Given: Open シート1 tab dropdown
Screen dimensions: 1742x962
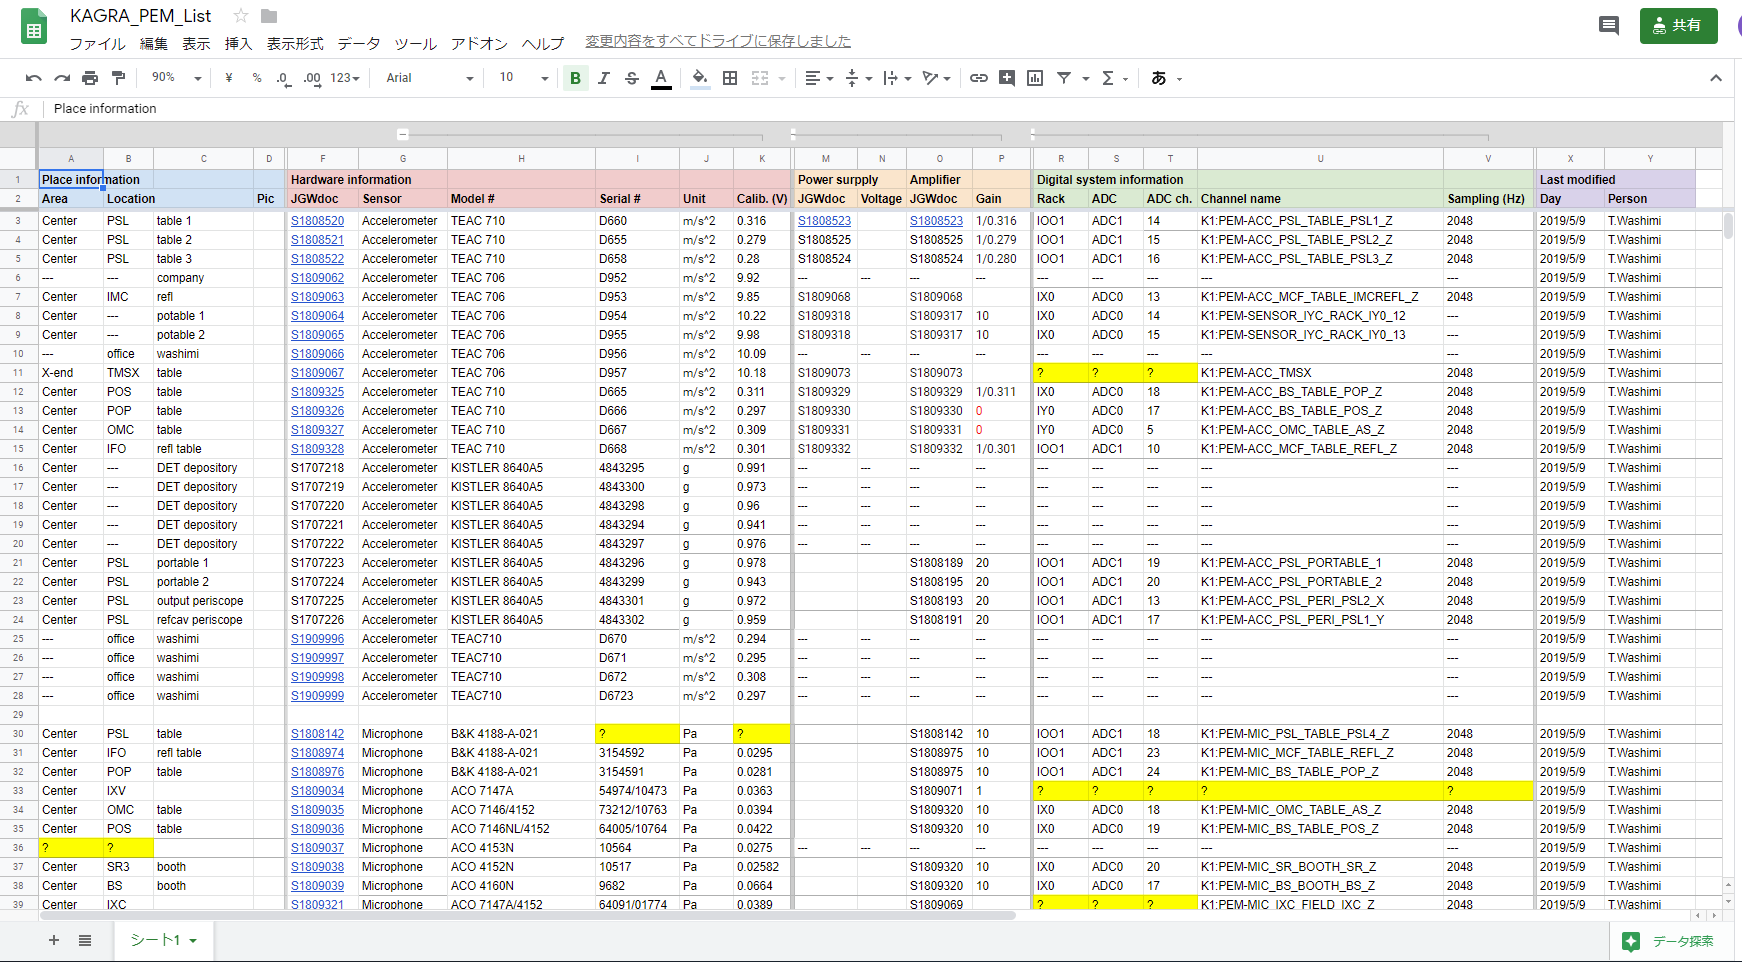Looking at the screenshot, I should pos(193,941).
